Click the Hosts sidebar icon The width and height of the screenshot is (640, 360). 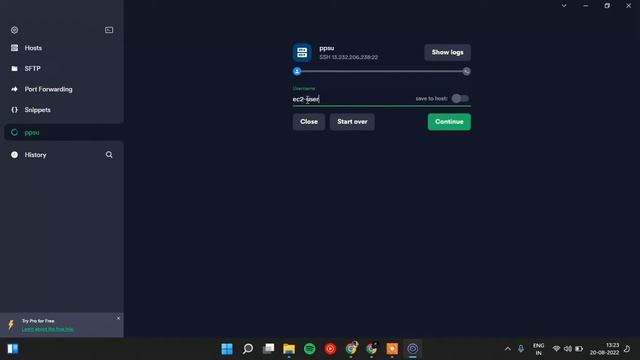pos(15,48)
